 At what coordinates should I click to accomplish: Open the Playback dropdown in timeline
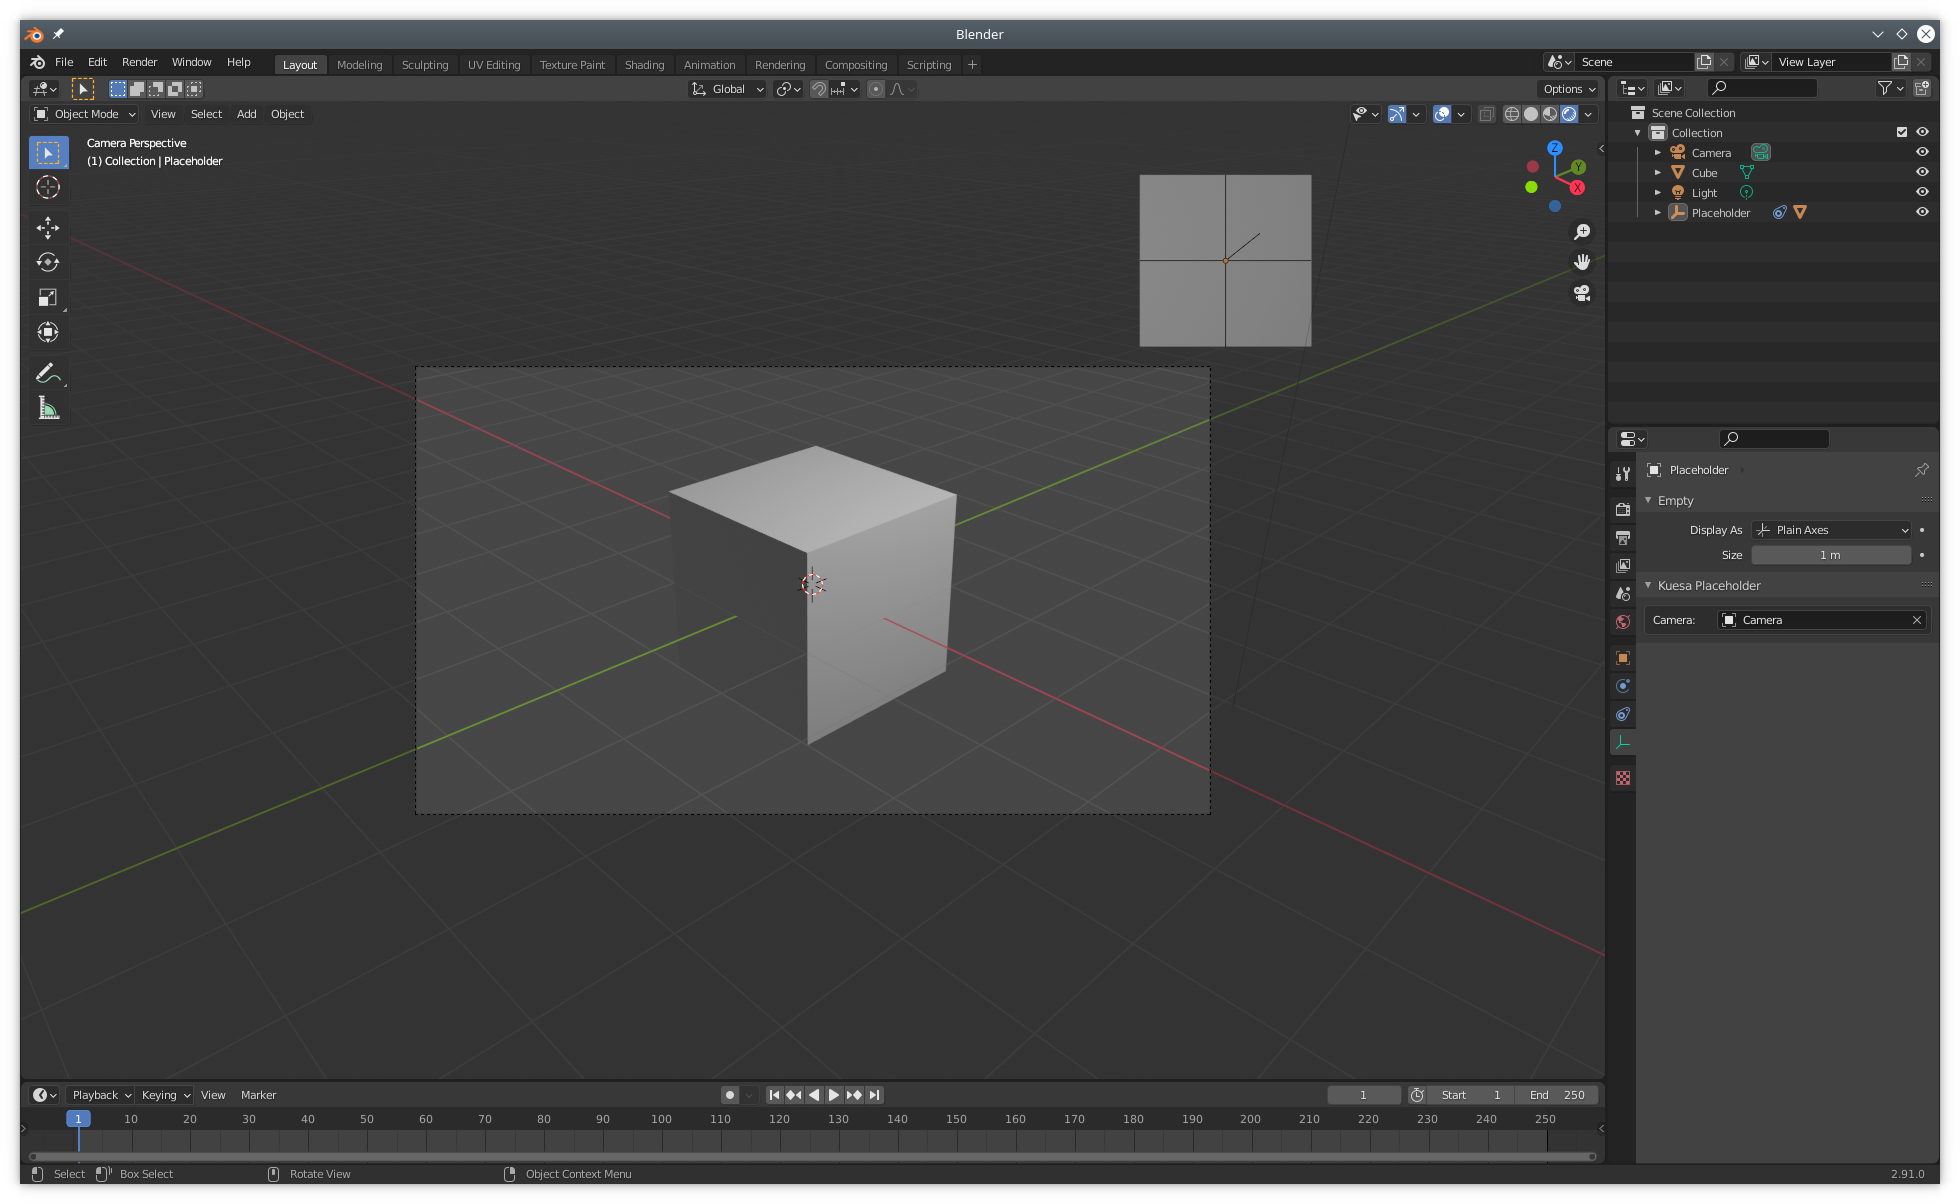pyautogui.click(x=101, y=1095)
